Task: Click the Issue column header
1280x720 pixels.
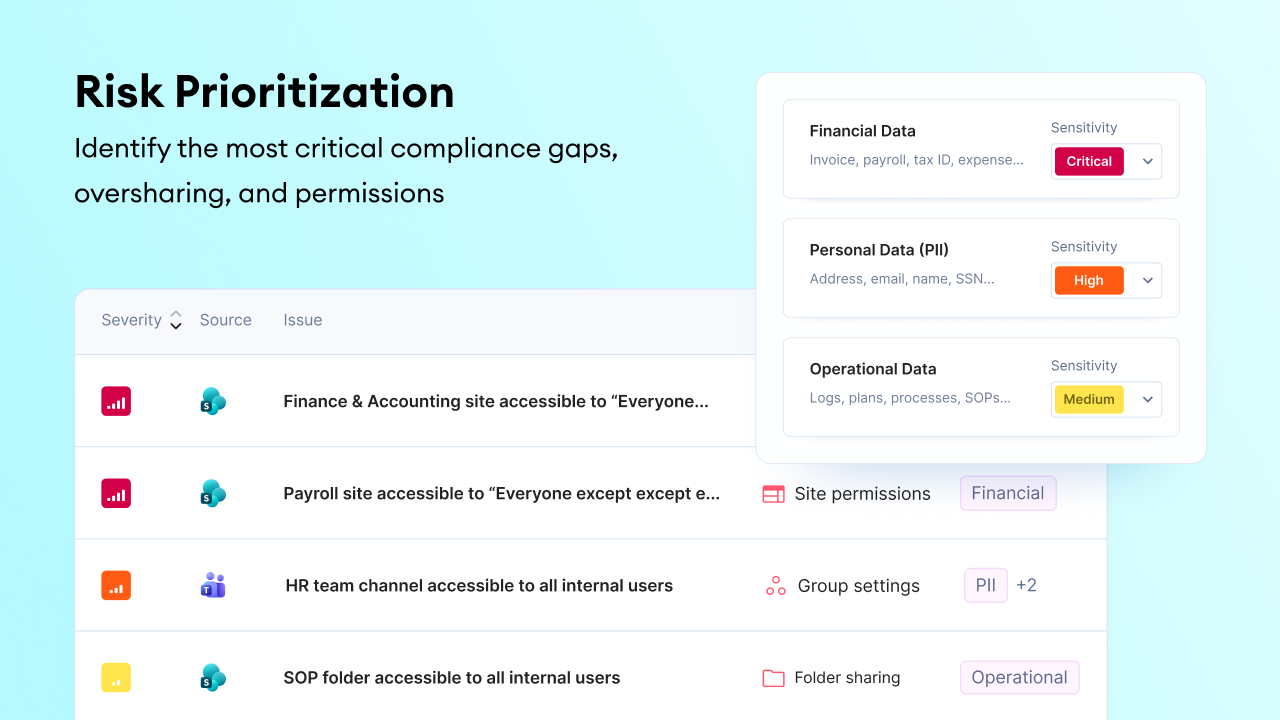Action: [303, 320]
